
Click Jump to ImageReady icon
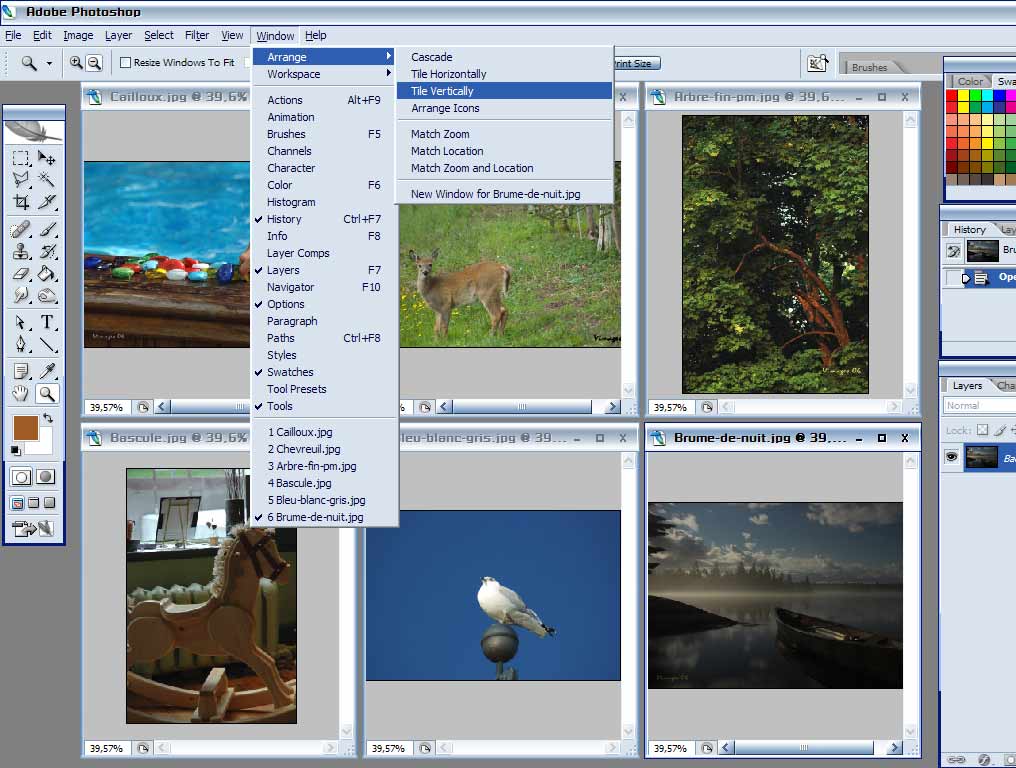(33, 529)
